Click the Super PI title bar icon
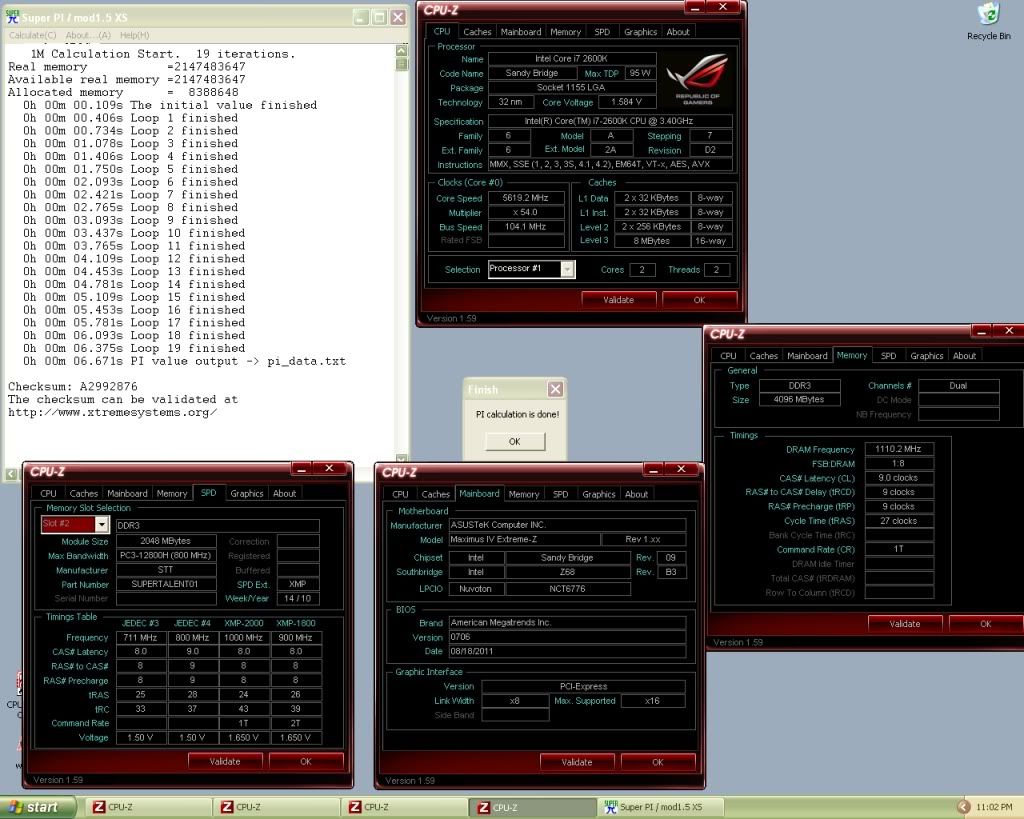Image resolution: width=1024 pixels, height=819 pixels. click(x=11, y=17)
